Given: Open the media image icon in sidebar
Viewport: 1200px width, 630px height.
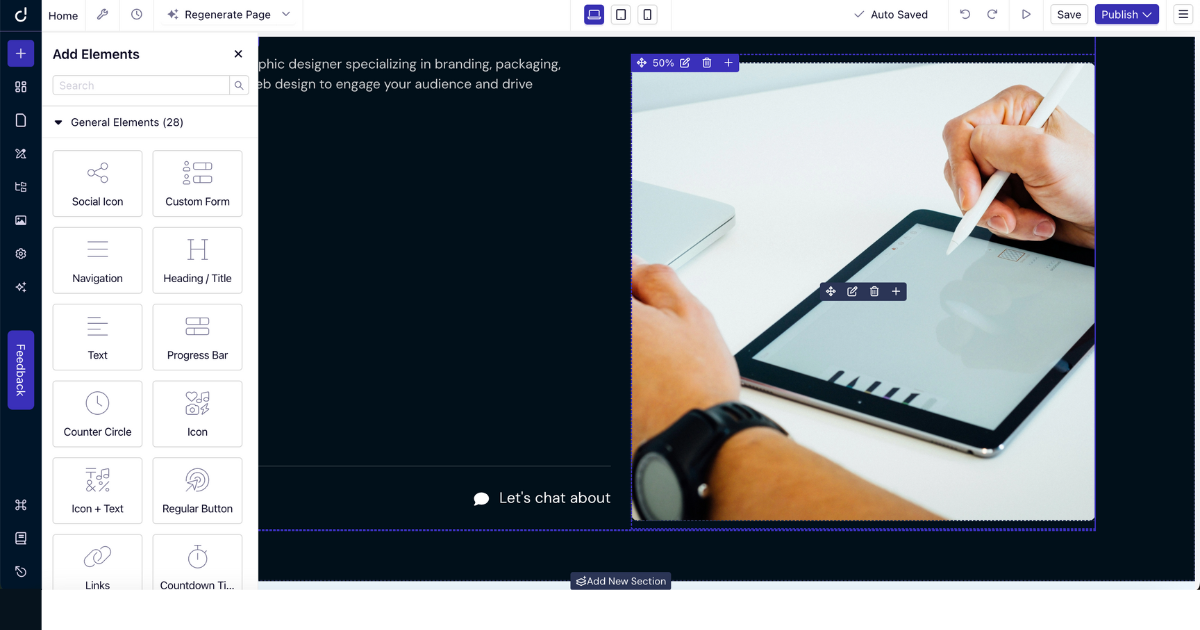Looking at the screenshot, I should pyautogui.click(x=21, y=220).
